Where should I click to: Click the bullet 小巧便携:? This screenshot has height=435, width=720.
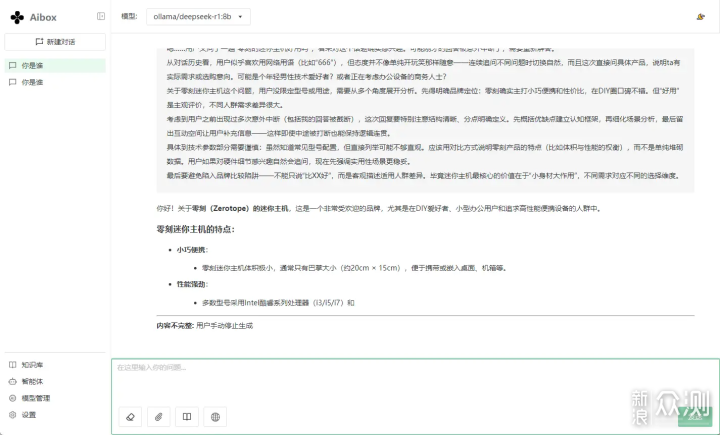[192, 250]
